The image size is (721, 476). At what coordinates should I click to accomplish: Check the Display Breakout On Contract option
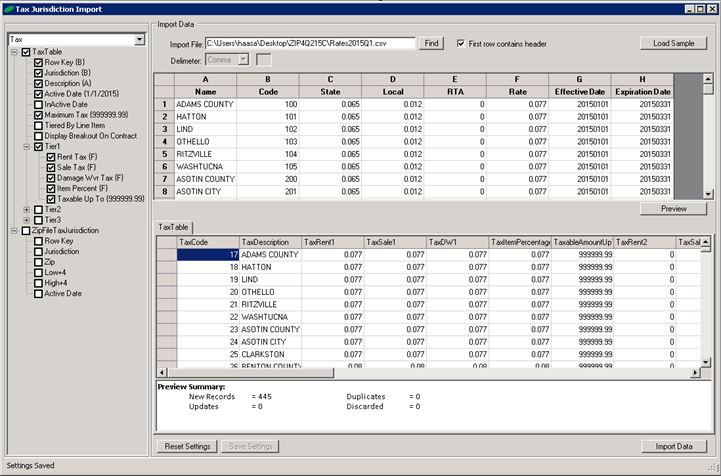(39, 135)
